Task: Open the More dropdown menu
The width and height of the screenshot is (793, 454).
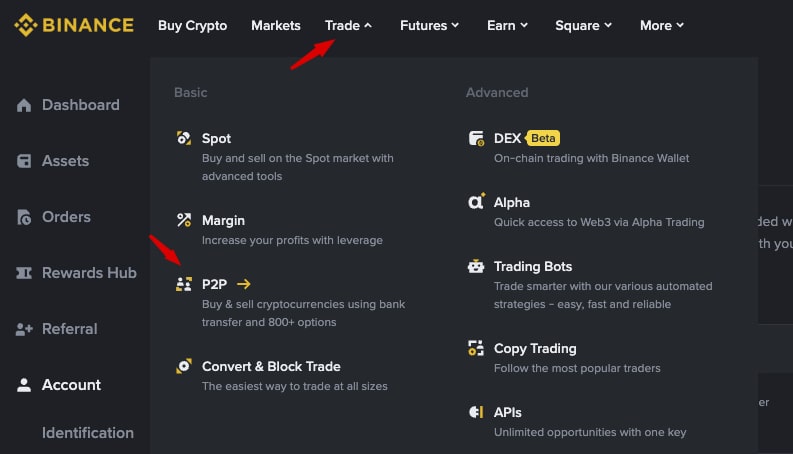Action: [662, 25]
